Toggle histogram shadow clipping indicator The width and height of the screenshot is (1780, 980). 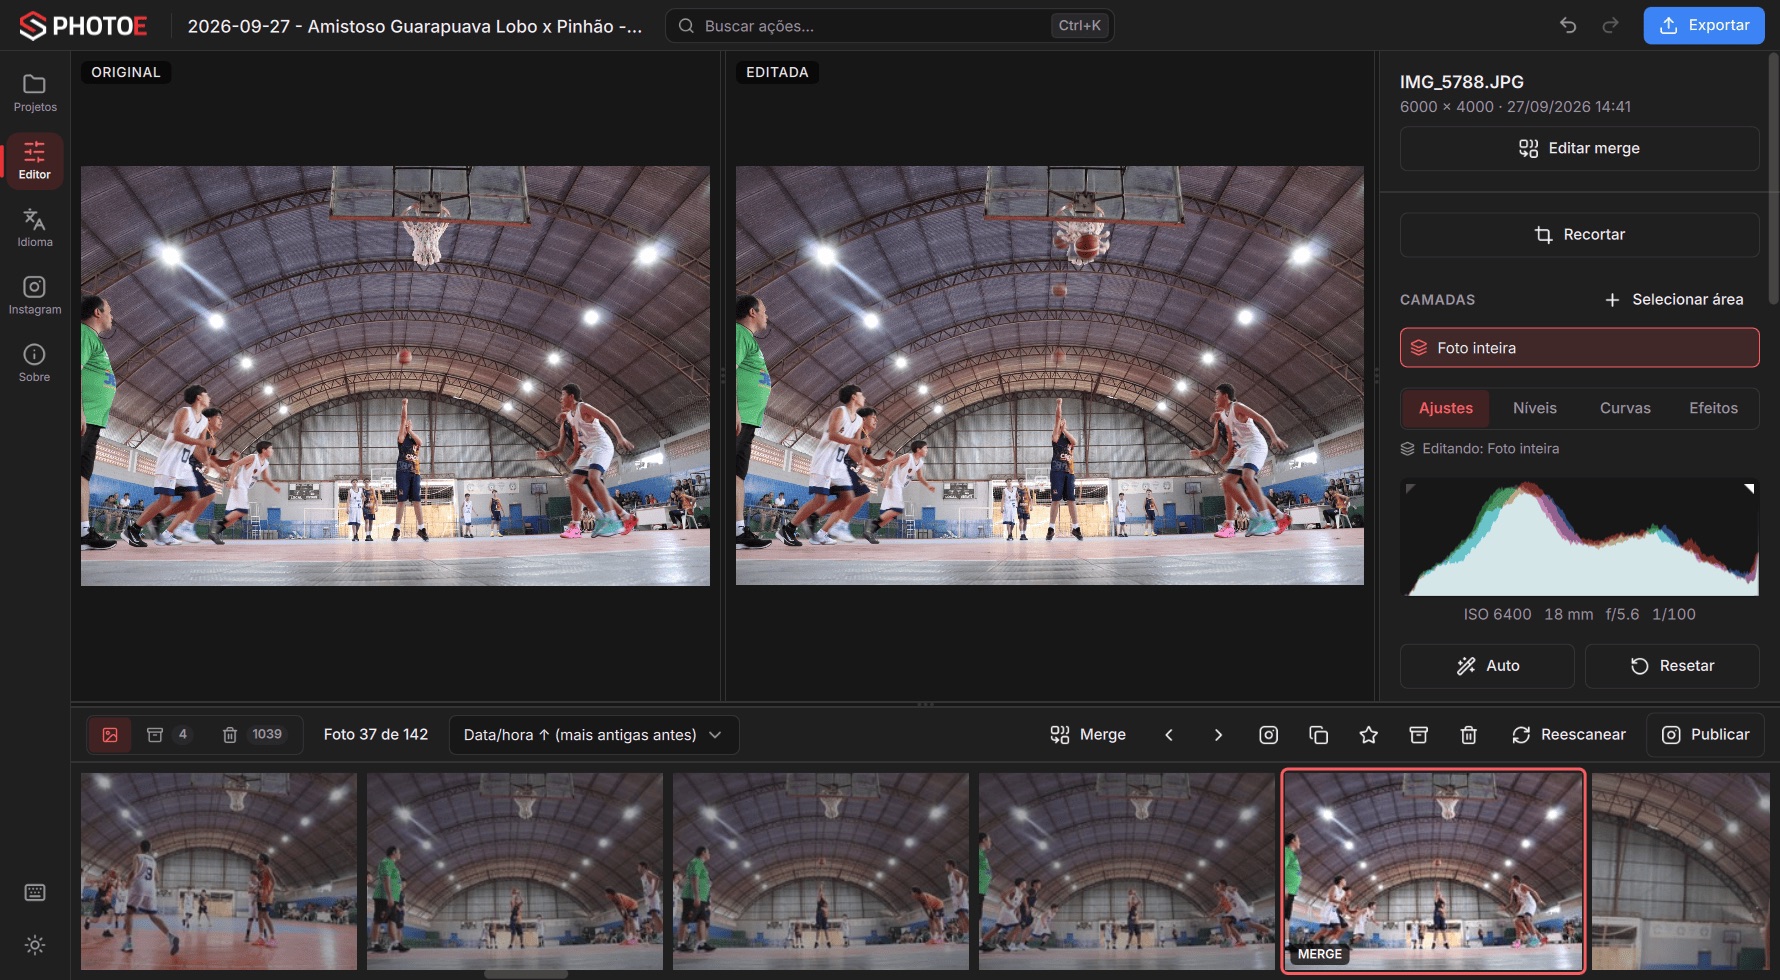click(1410, 489)
